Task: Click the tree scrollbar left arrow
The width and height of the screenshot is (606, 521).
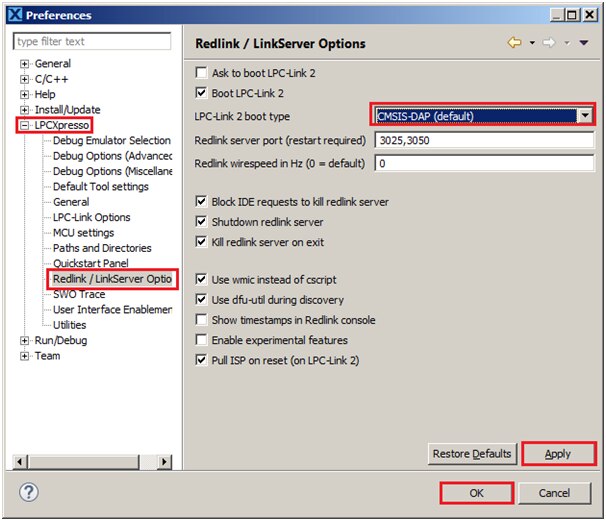Action: pyautogui.click(x=20, y=461)
